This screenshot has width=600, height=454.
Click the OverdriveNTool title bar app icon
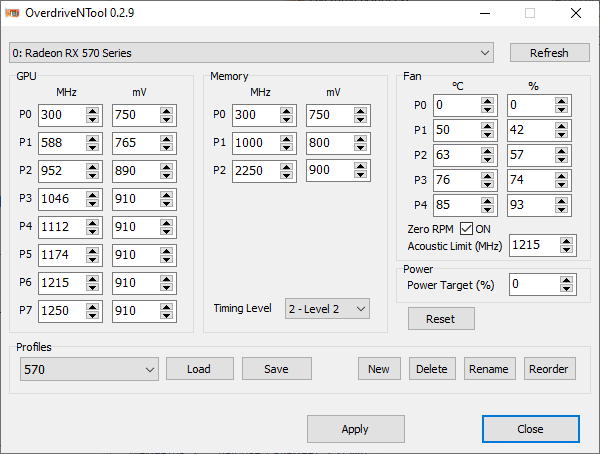pos(12,13)
